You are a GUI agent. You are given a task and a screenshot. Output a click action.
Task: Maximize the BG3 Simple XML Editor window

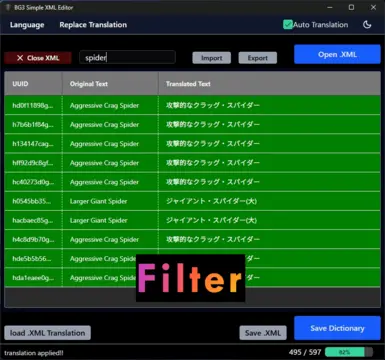point(351,7)
